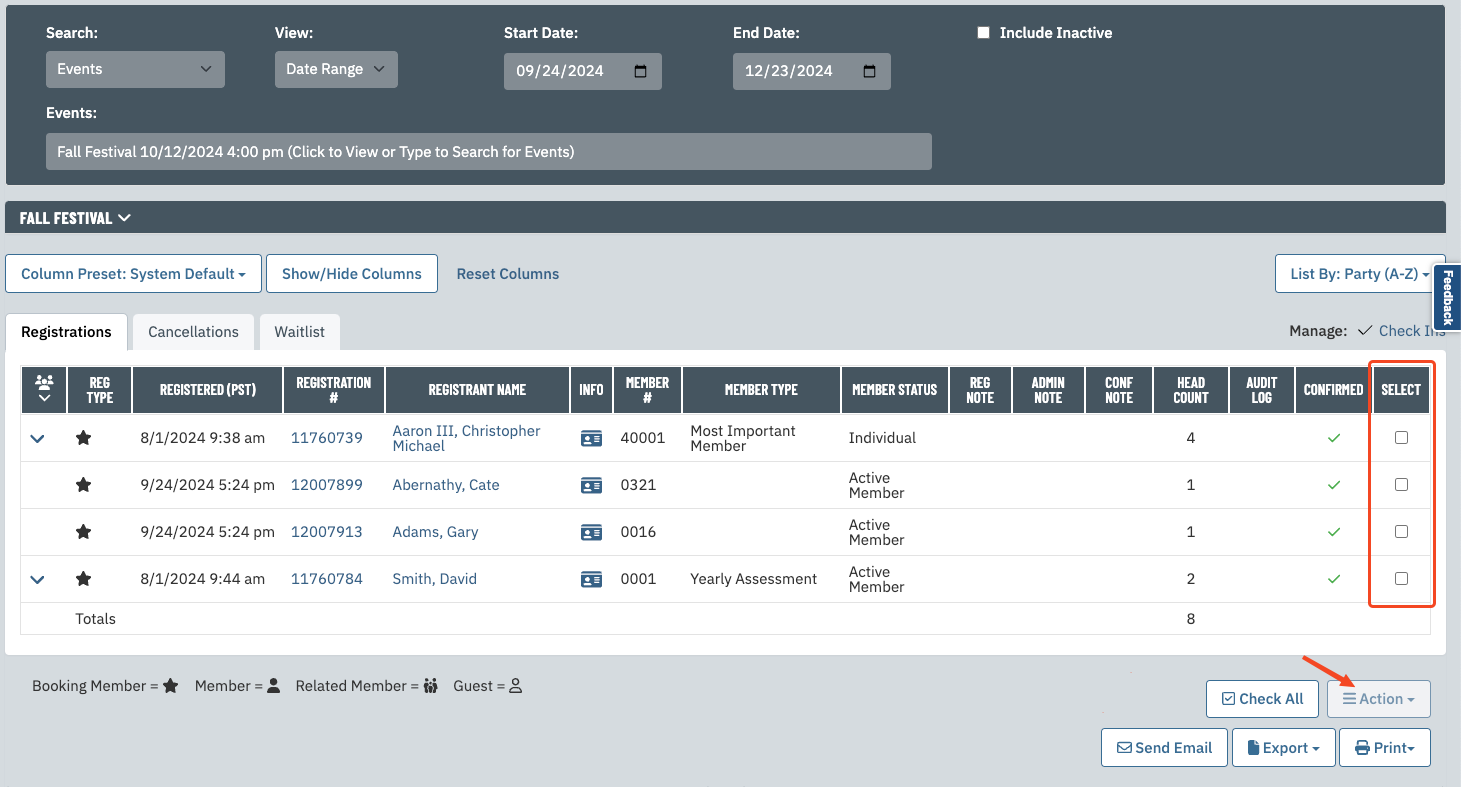Open registrant Adams, Gary
Viewport: 1461px width, 787px height.
tap(435, 532)
